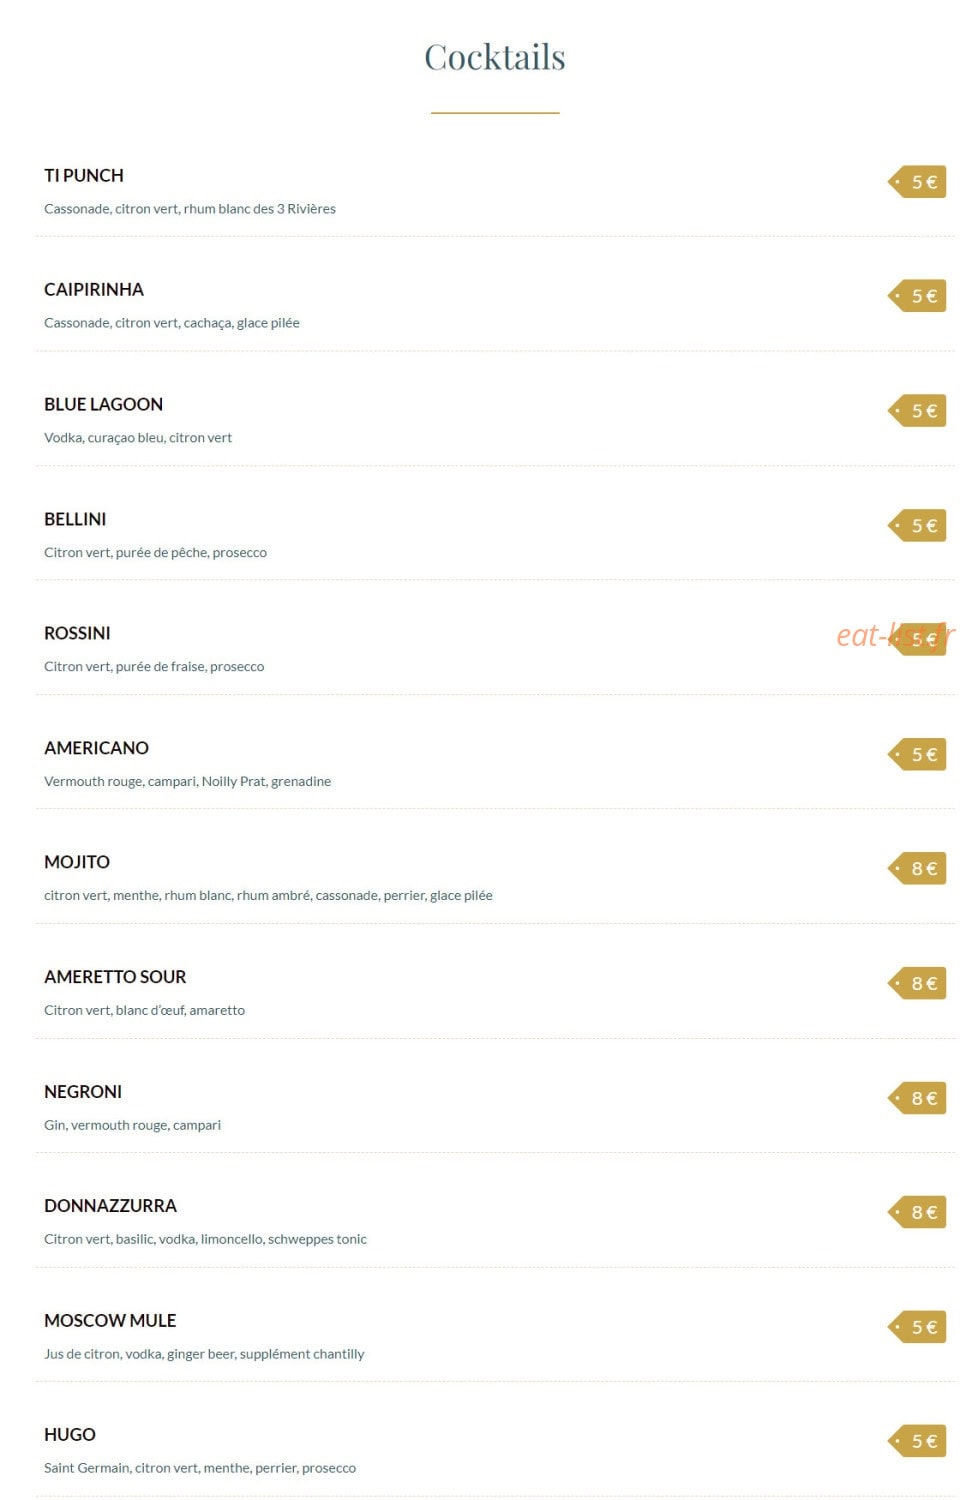The width and height of the screenshot is (978, 1500).
Task: Click the Hugo ingredients description text
Action: pyautogui.click(x=200, y=1468)
